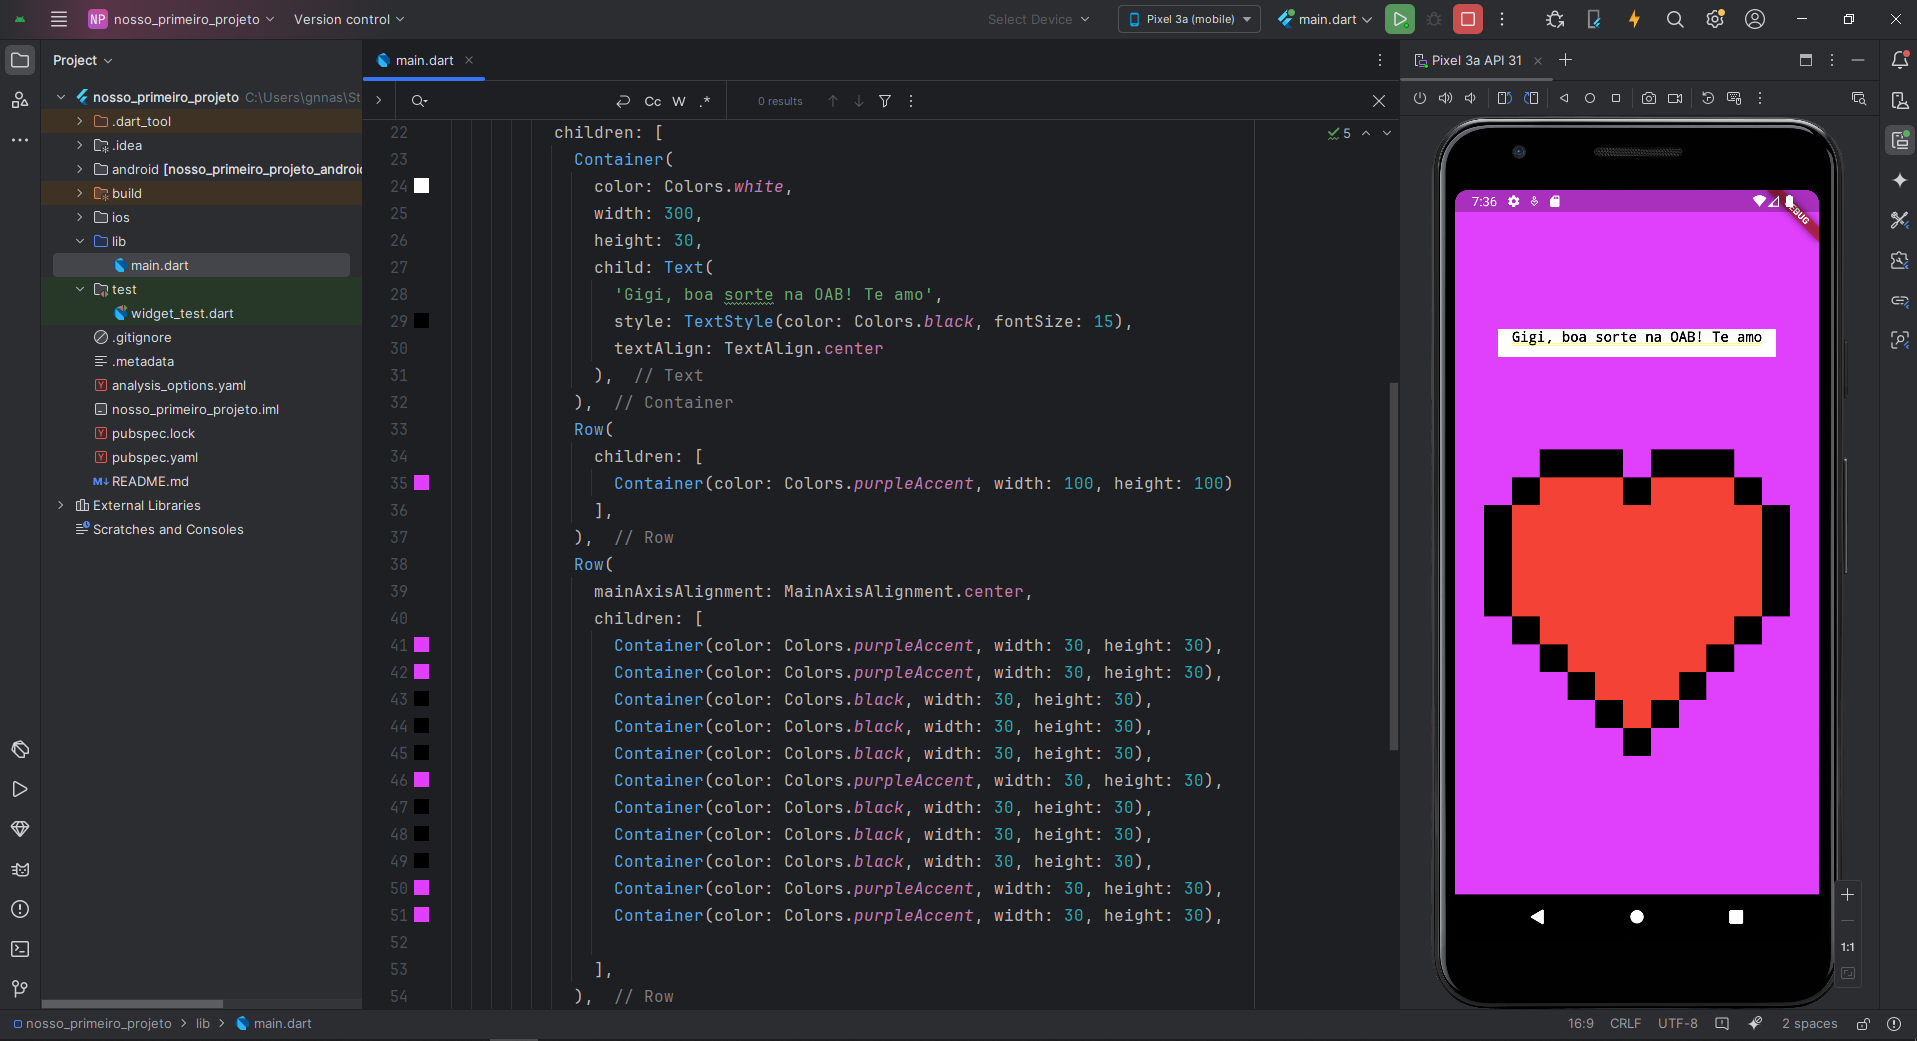Select pubspec.yaml in project tree
This screenshot has width=1917, height=1041.
click(155, 457)
